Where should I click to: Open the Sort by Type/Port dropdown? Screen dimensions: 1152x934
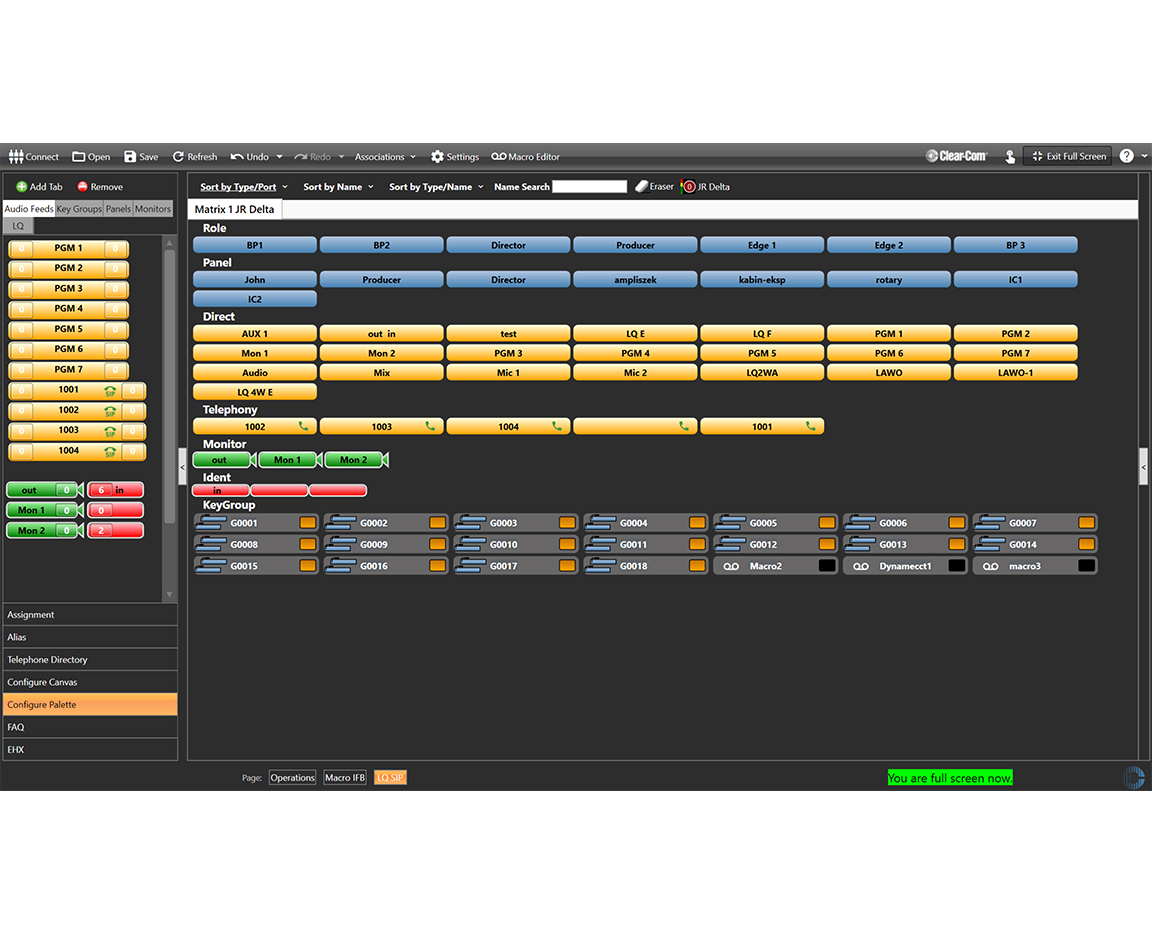(x=244, y=187)
